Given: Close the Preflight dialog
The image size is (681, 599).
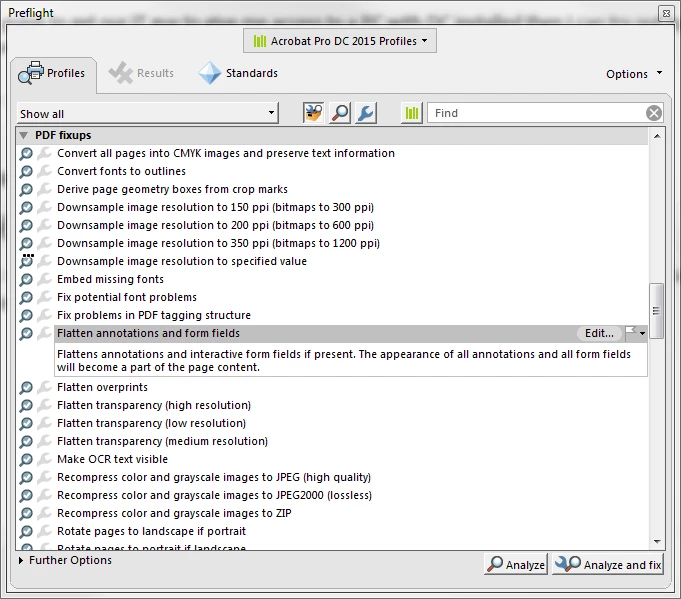Looking at the screenshot, I should point(666,13).
